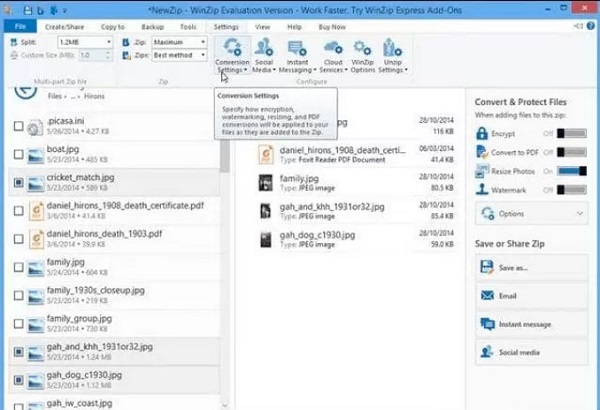
Task: Click the Custom Size (MB) input field
Action: coord(92,55)
